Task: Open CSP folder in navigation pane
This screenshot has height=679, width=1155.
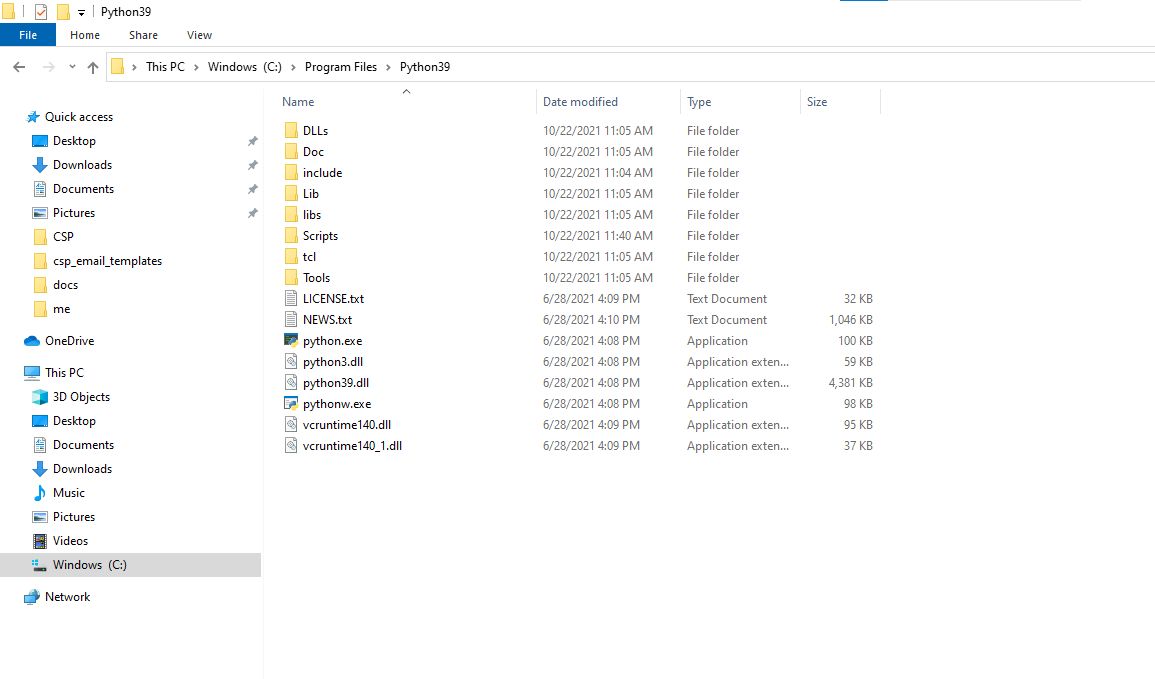Action: pos(63,237)
